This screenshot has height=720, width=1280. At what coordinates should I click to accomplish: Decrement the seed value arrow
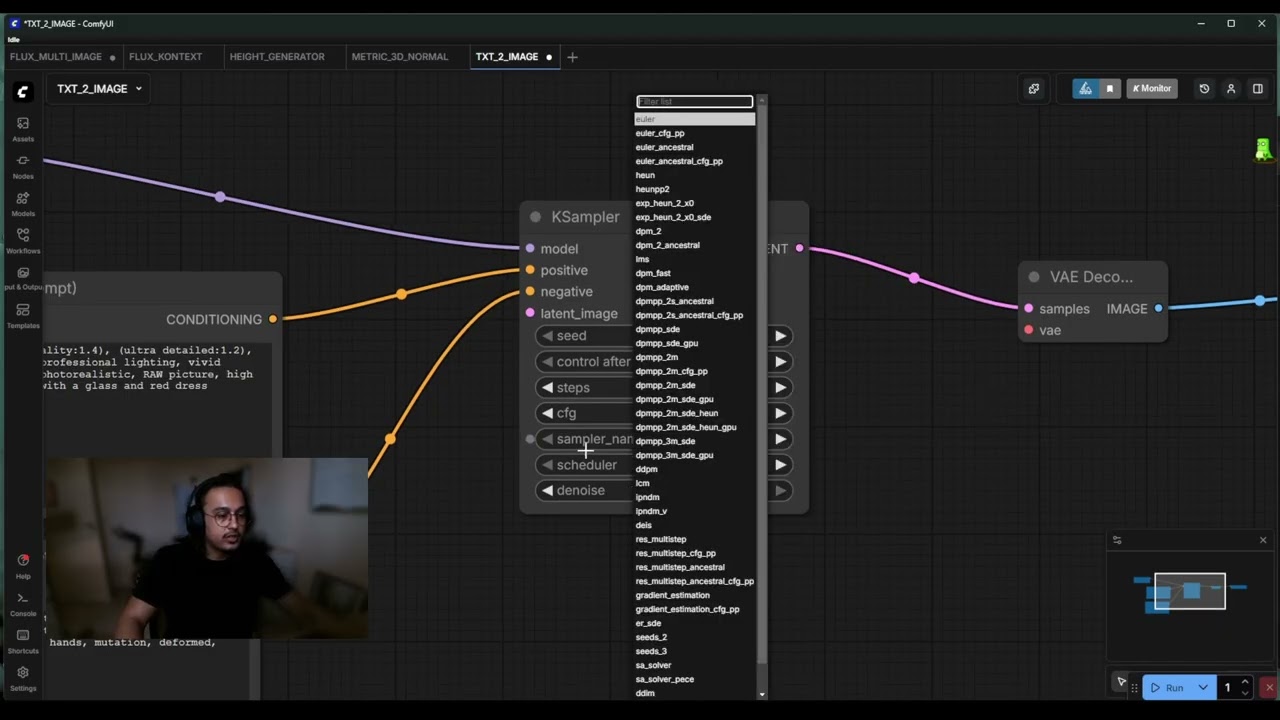click(x=547, y=336)
